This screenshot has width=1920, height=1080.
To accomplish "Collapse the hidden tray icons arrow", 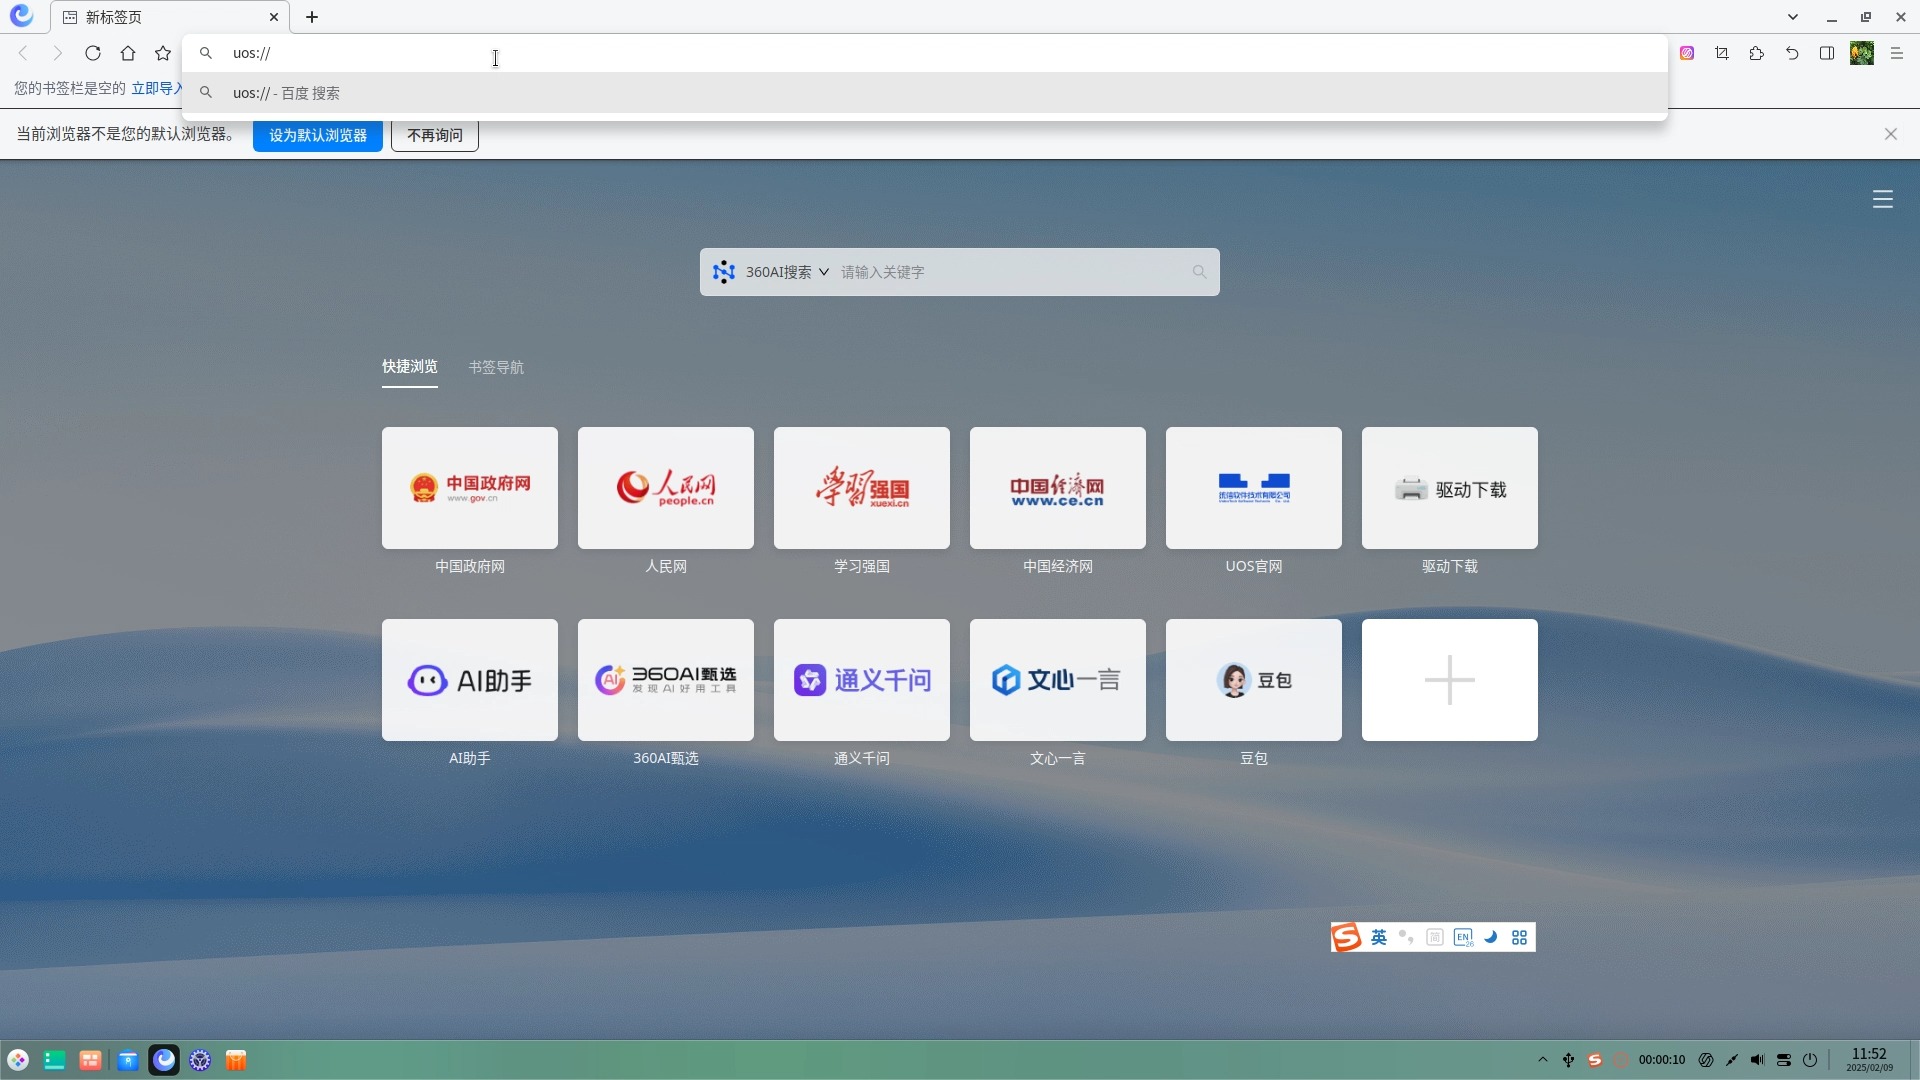I will tap(1542, 1060).
